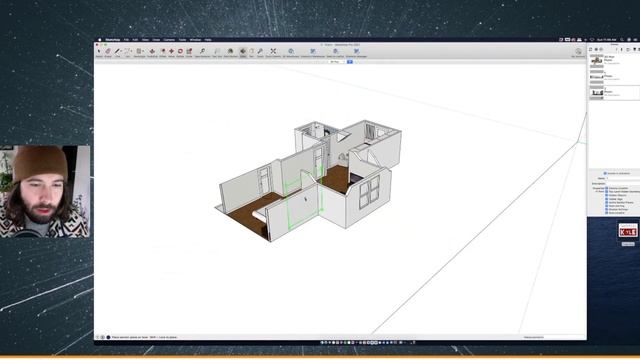The image size is (640, 360).
Task: Toggle Visible Tags checkbox
Action: (607, 199)
